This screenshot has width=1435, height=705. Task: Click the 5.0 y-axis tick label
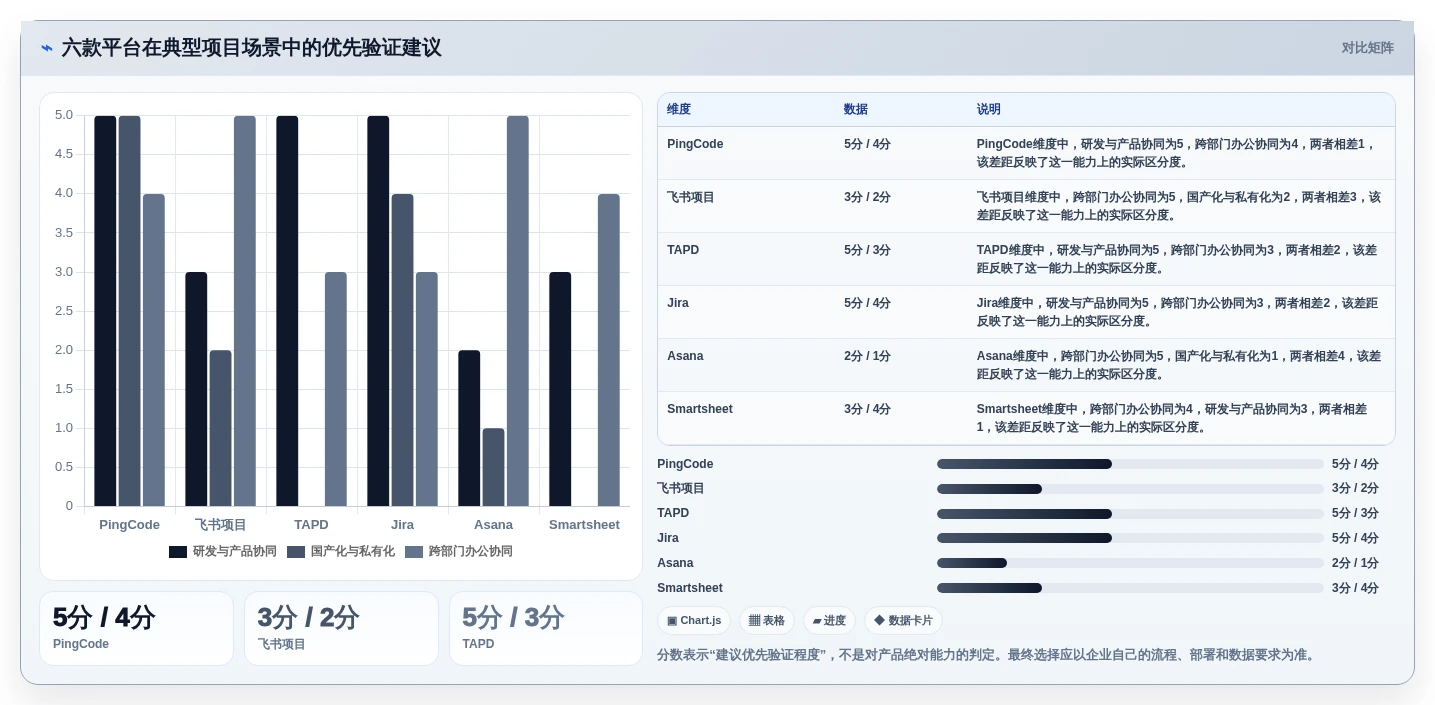(64, 115)
